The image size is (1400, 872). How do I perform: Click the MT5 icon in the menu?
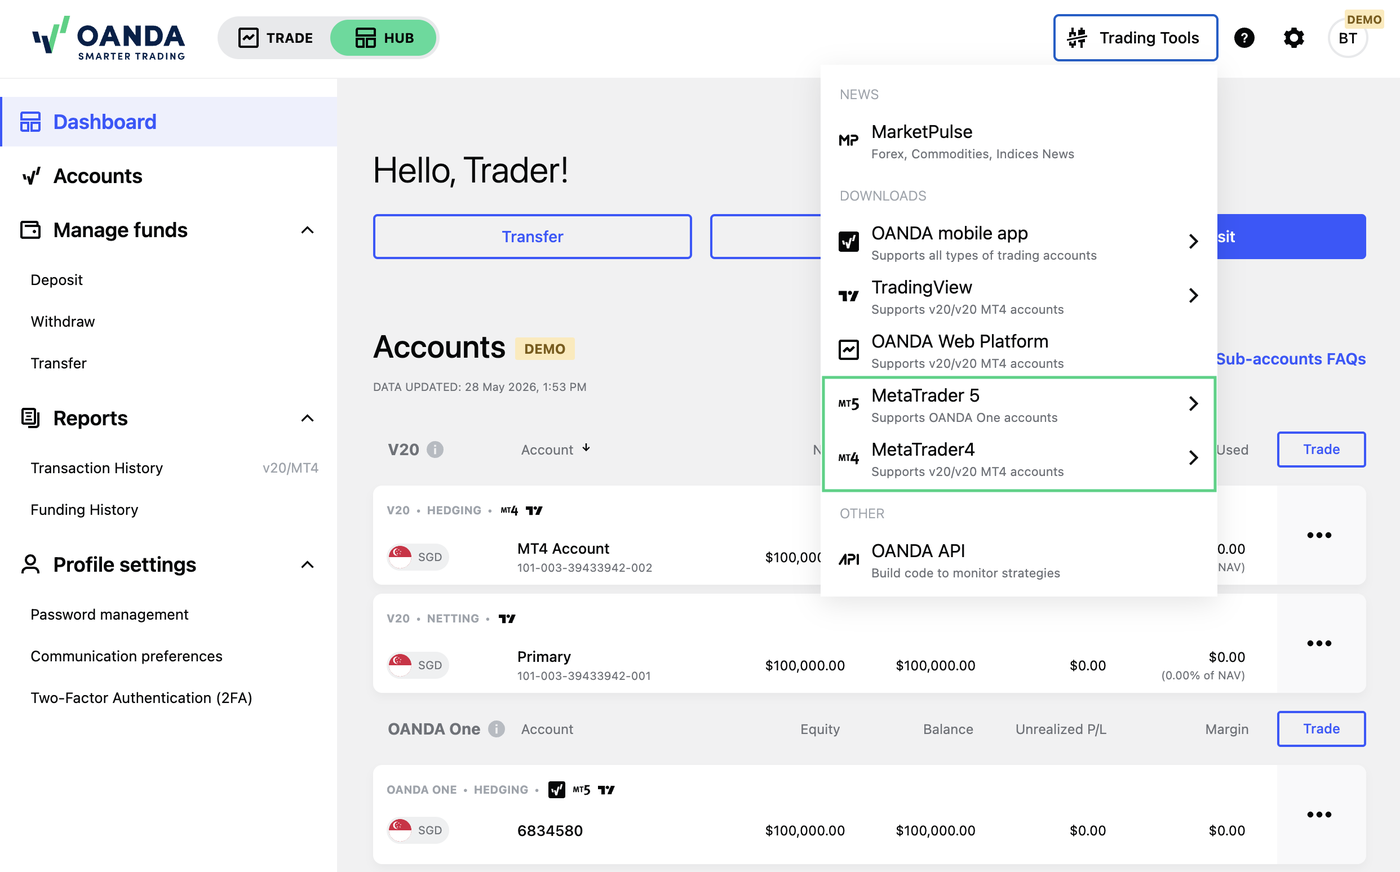tap(848, 404)
